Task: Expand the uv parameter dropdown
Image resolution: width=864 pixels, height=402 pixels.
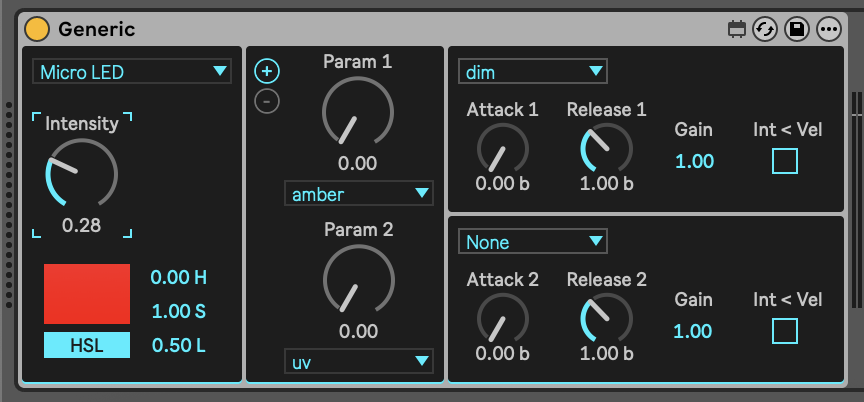Action: coord(358,361)
